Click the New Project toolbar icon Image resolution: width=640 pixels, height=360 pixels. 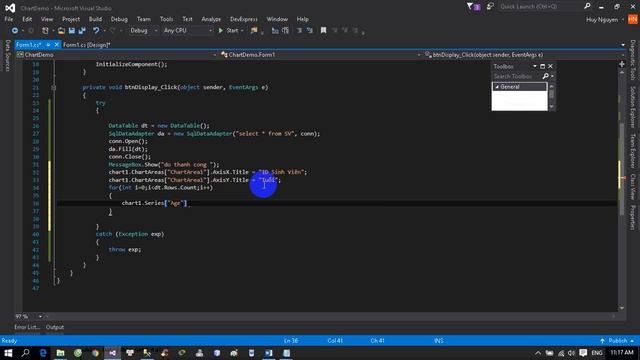45,31
